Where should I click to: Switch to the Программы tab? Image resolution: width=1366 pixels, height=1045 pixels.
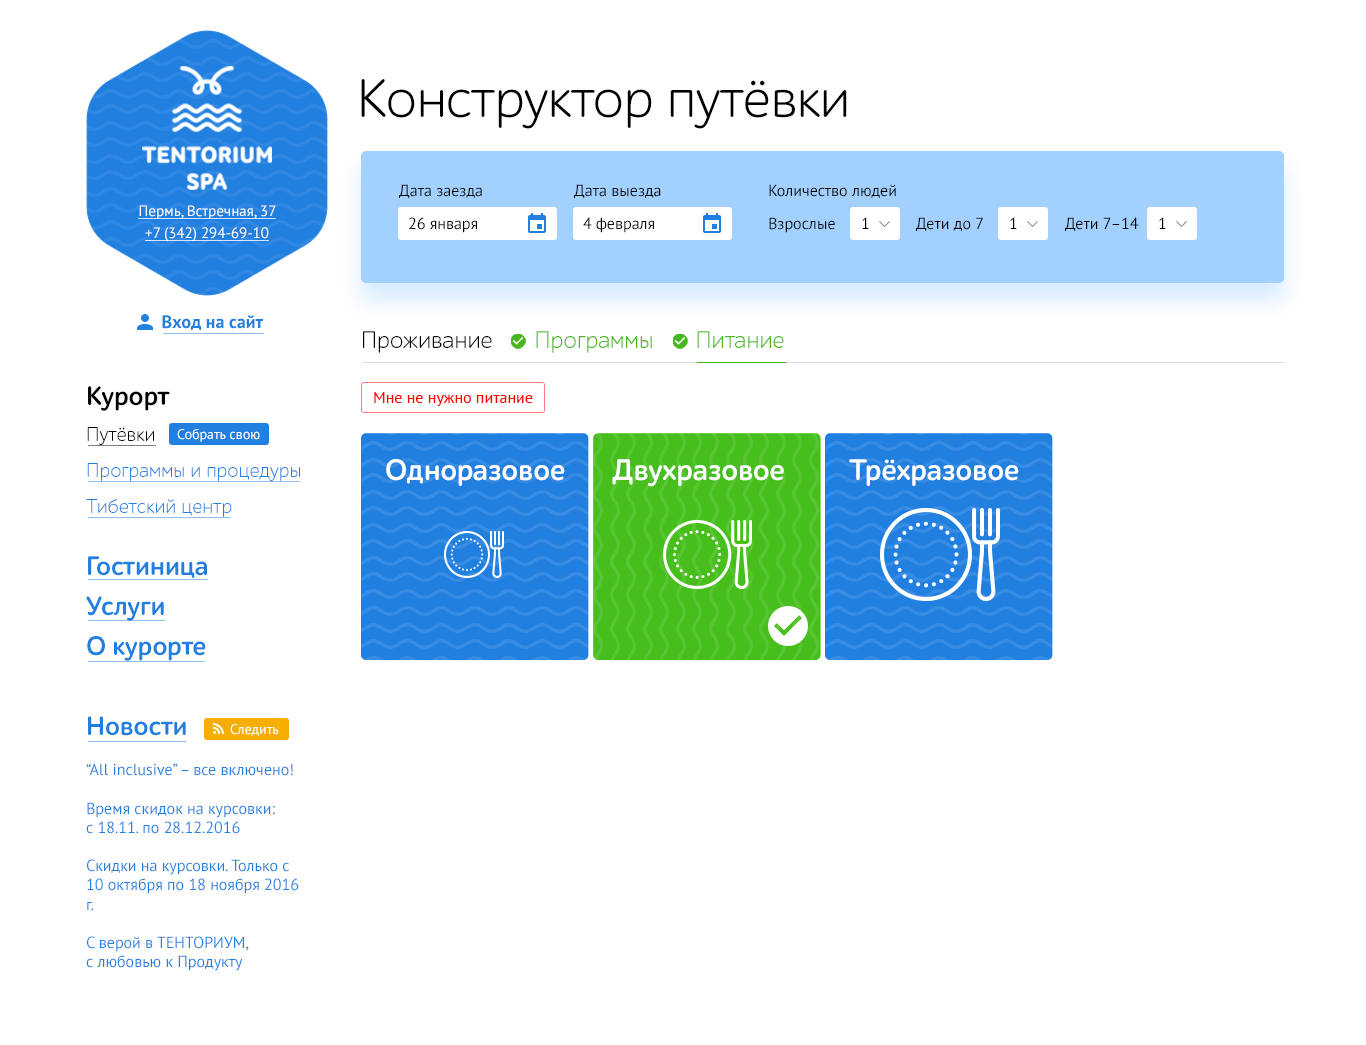594,340
